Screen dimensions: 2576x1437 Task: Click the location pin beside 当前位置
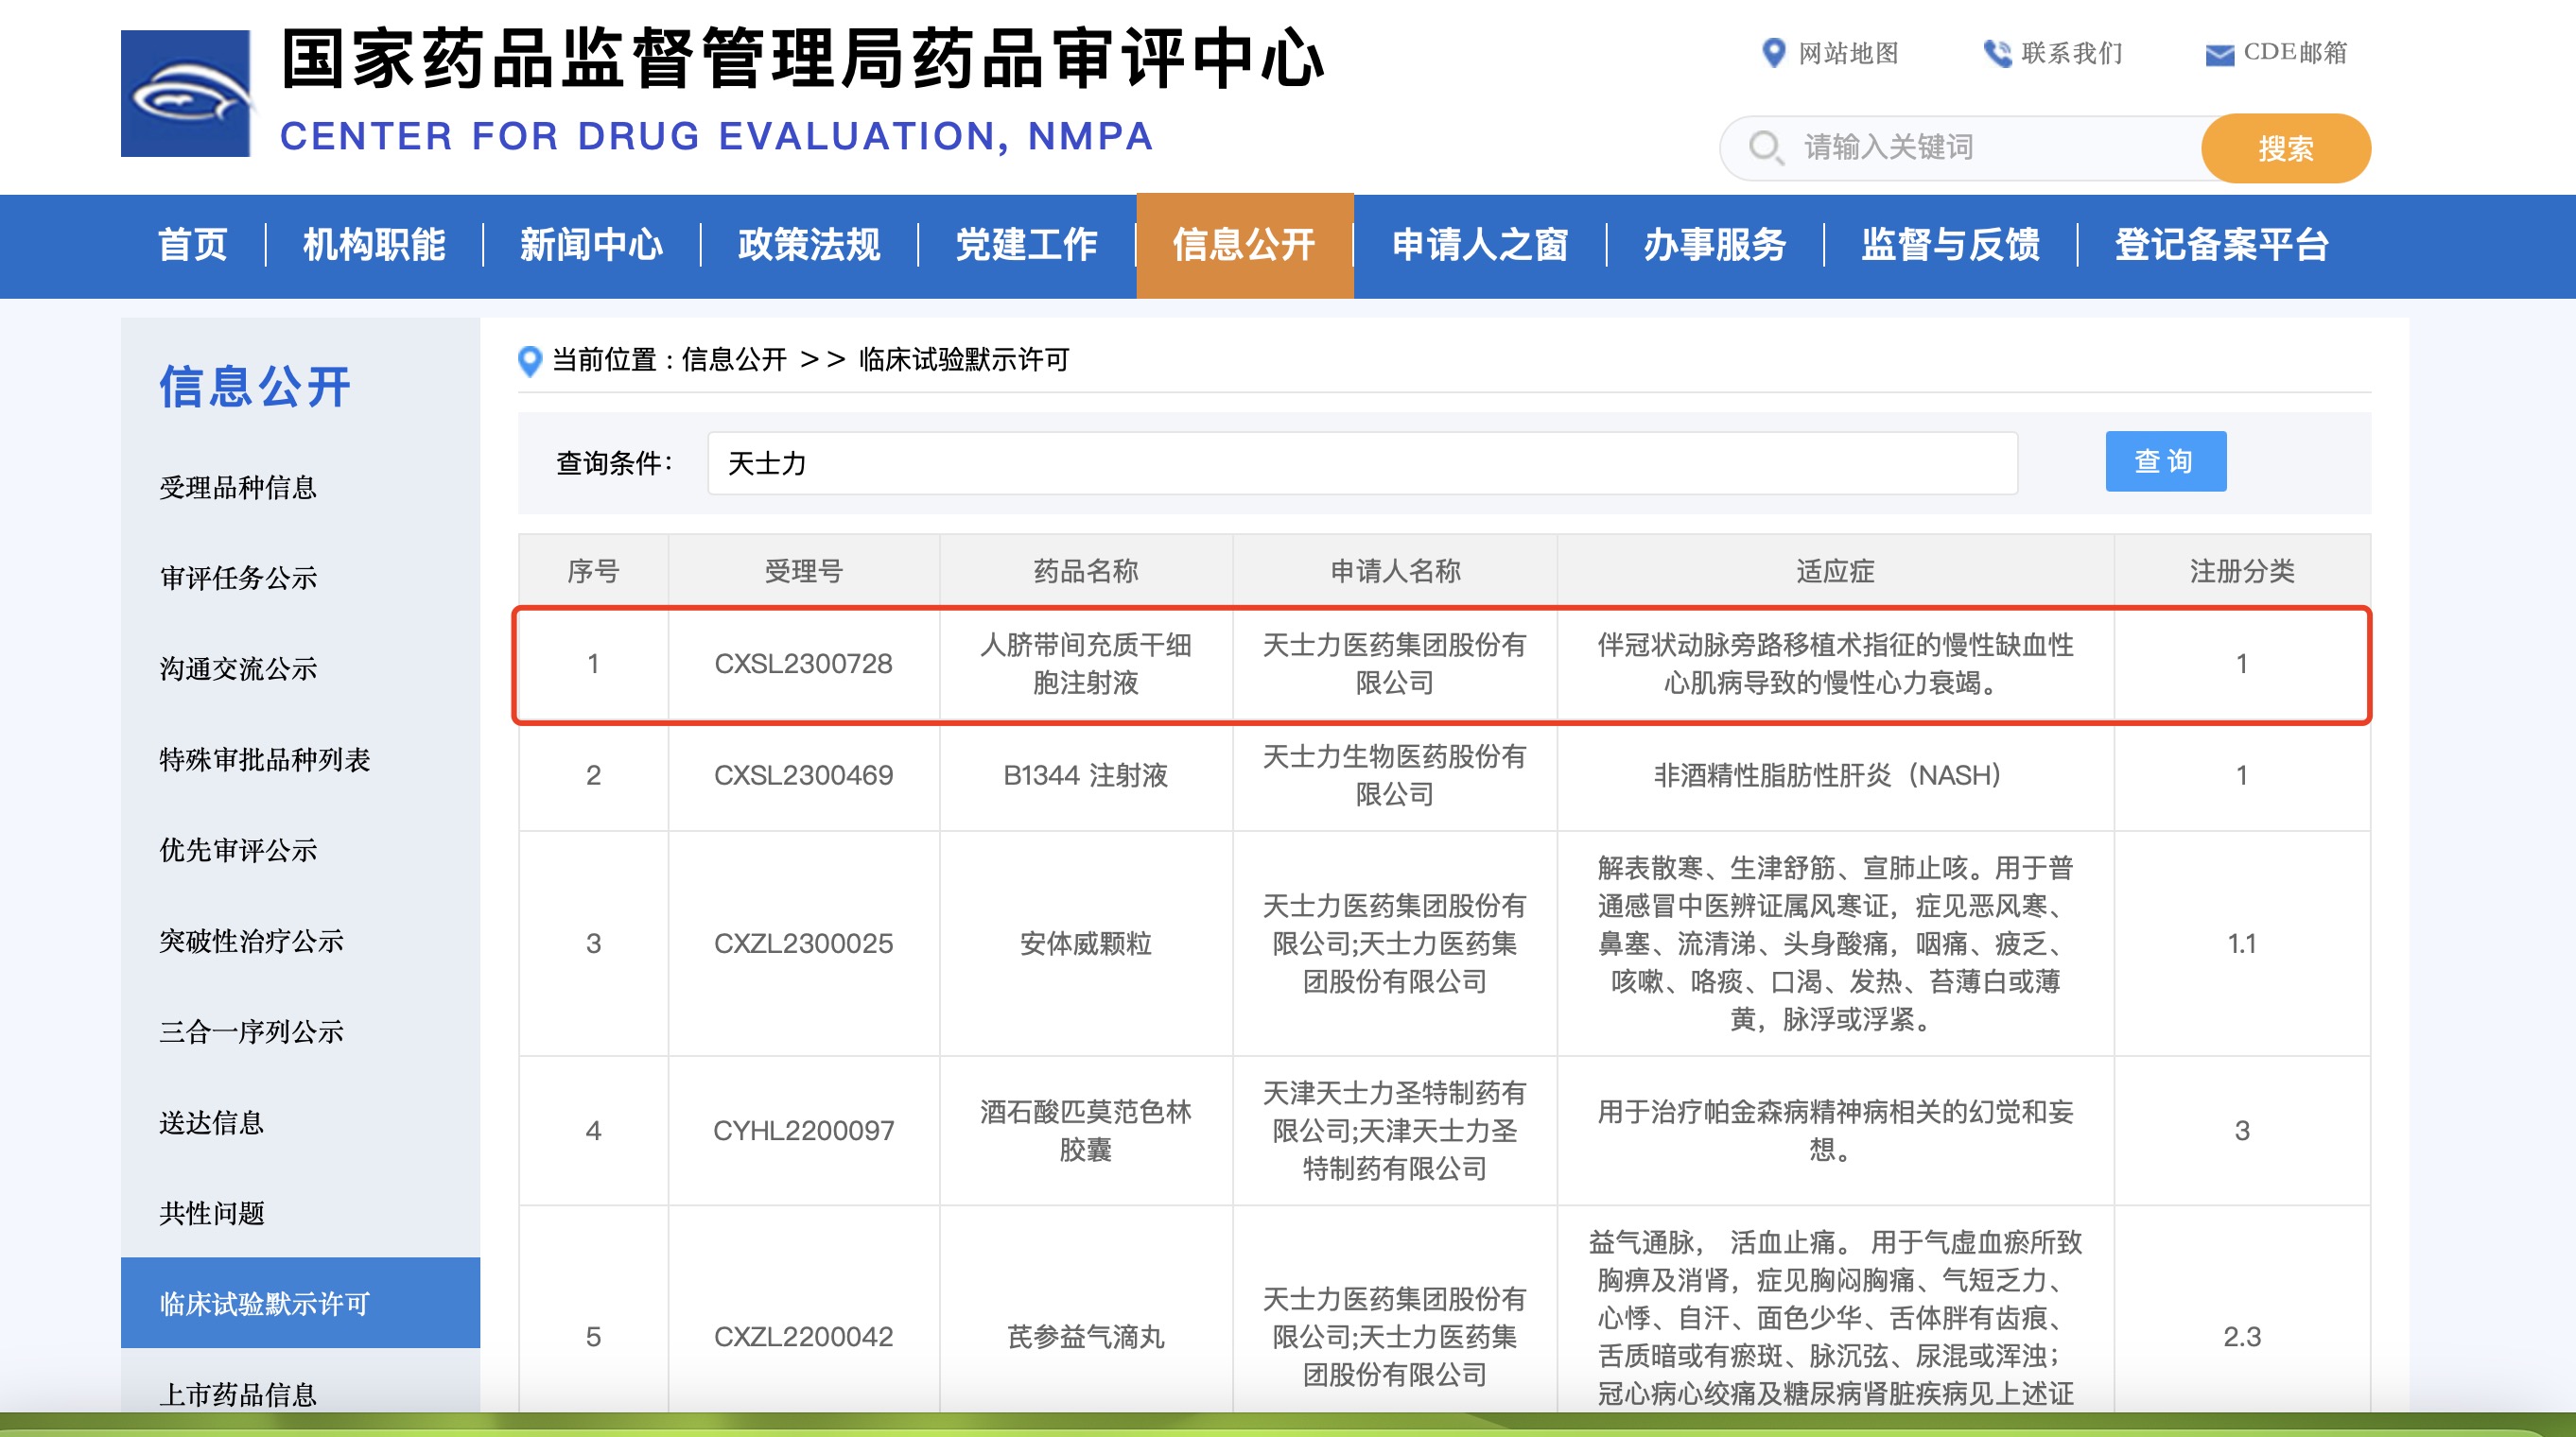click(529, 360)
